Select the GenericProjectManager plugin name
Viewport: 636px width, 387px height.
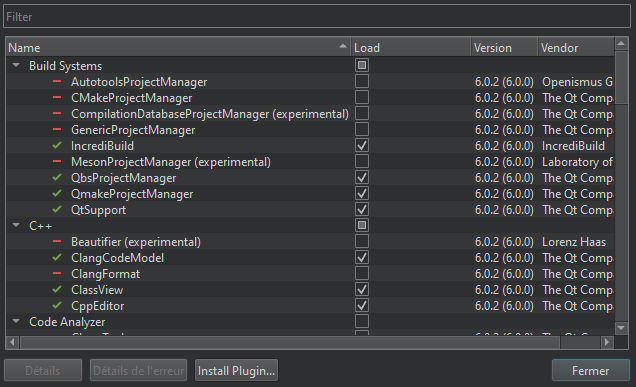[x=133, y=130]
